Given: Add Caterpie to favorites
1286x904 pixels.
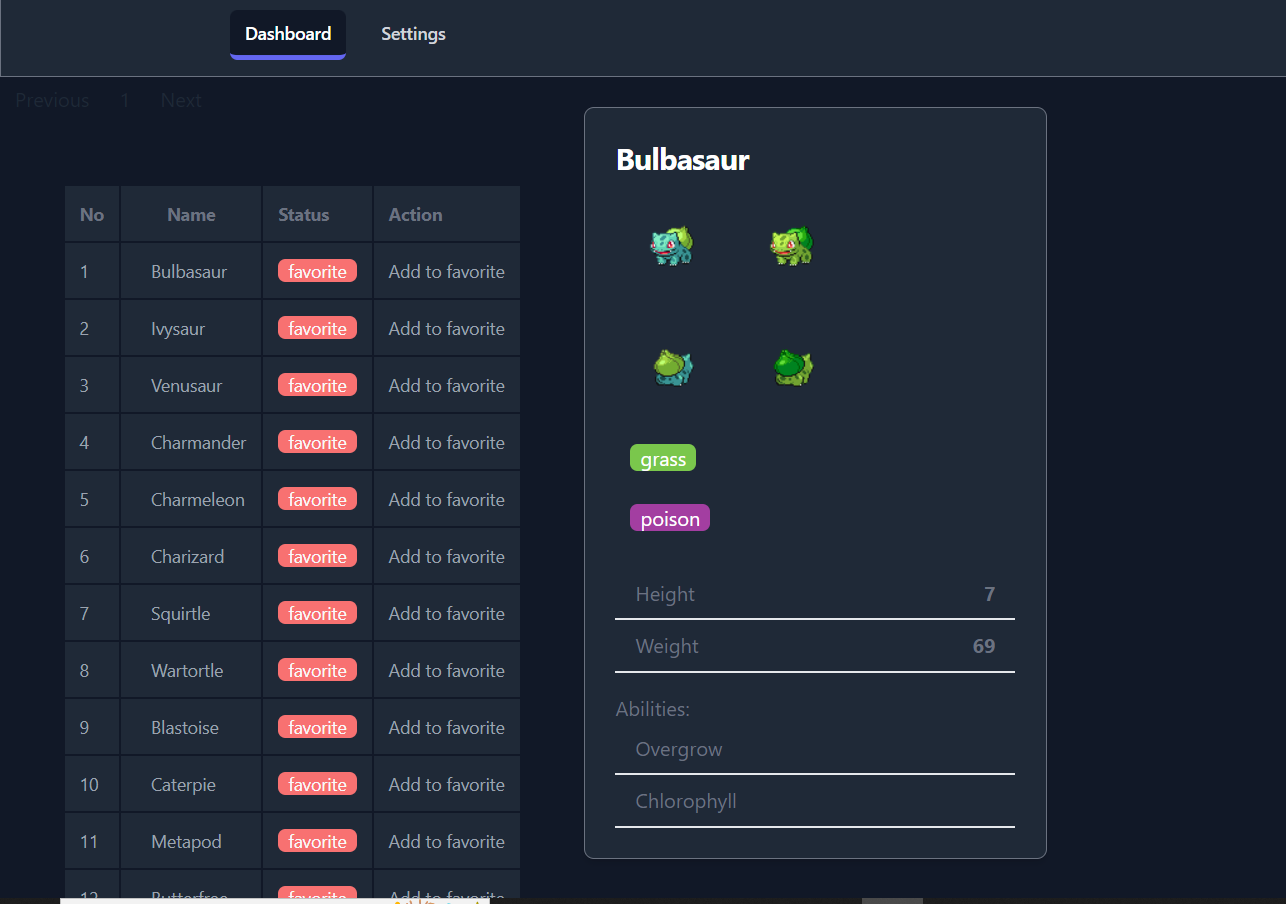Looking at the screenshot, I should tap(446, 784).
